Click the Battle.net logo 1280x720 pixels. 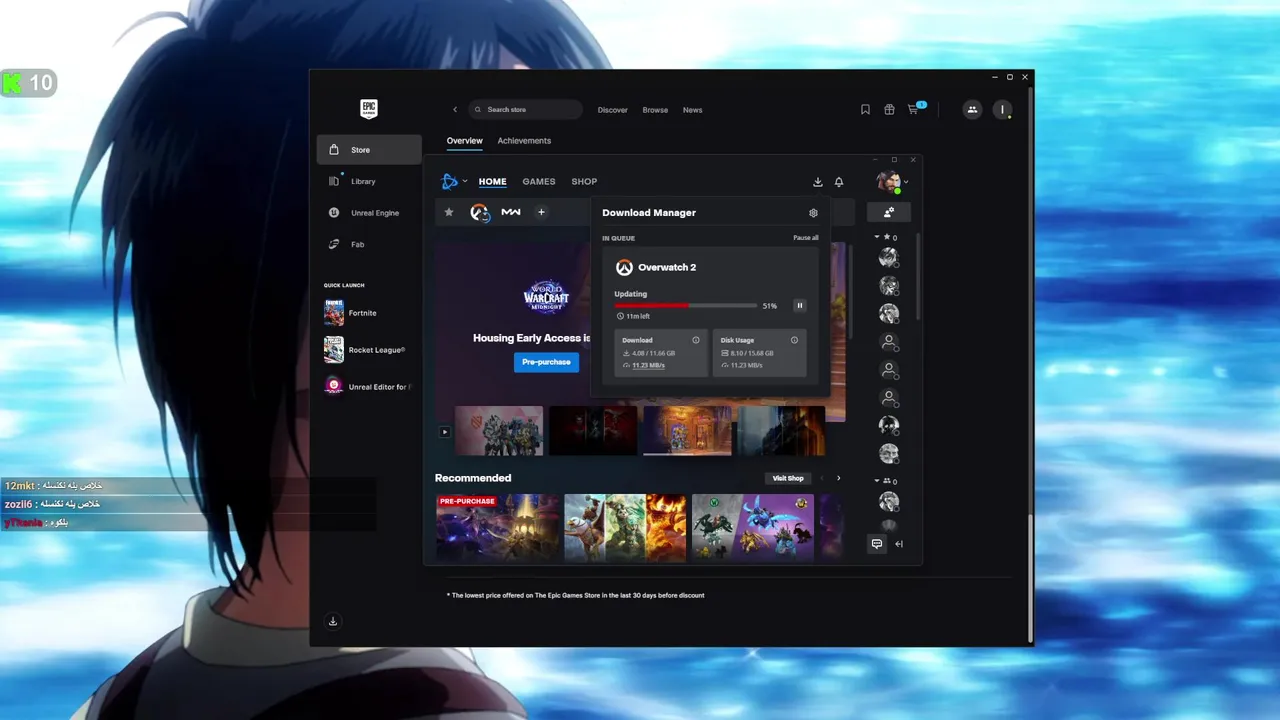[x=450, y=181]
